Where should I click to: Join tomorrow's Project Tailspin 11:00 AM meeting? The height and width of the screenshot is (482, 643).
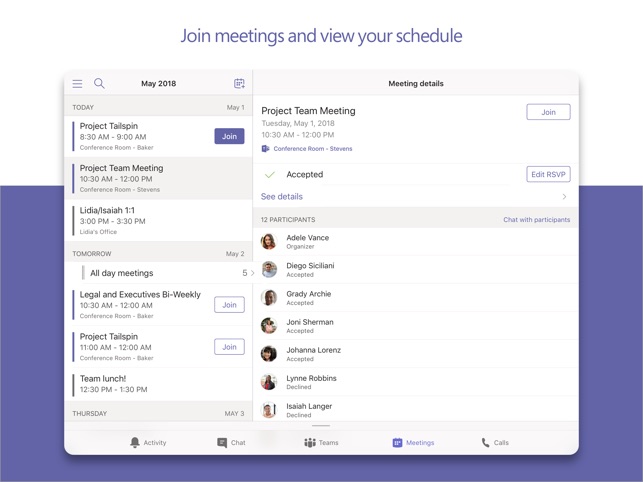tap(229, 347)
